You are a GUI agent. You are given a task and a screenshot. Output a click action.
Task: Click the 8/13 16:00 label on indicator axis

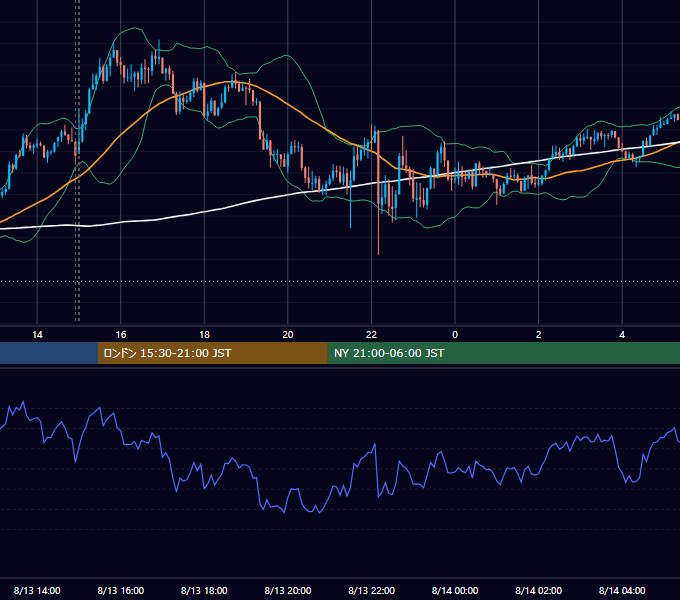pyautogui.click(x=121, y=590)
